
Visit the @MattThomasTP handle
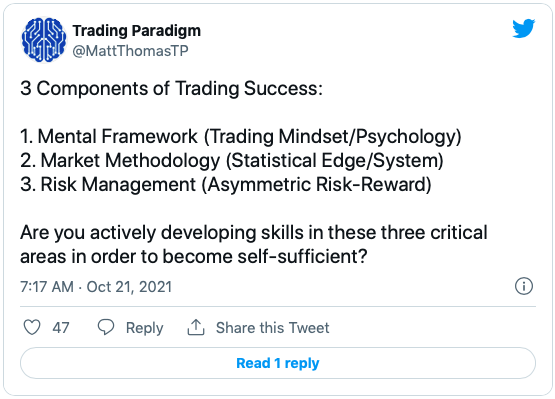click(x=130, y=51)
